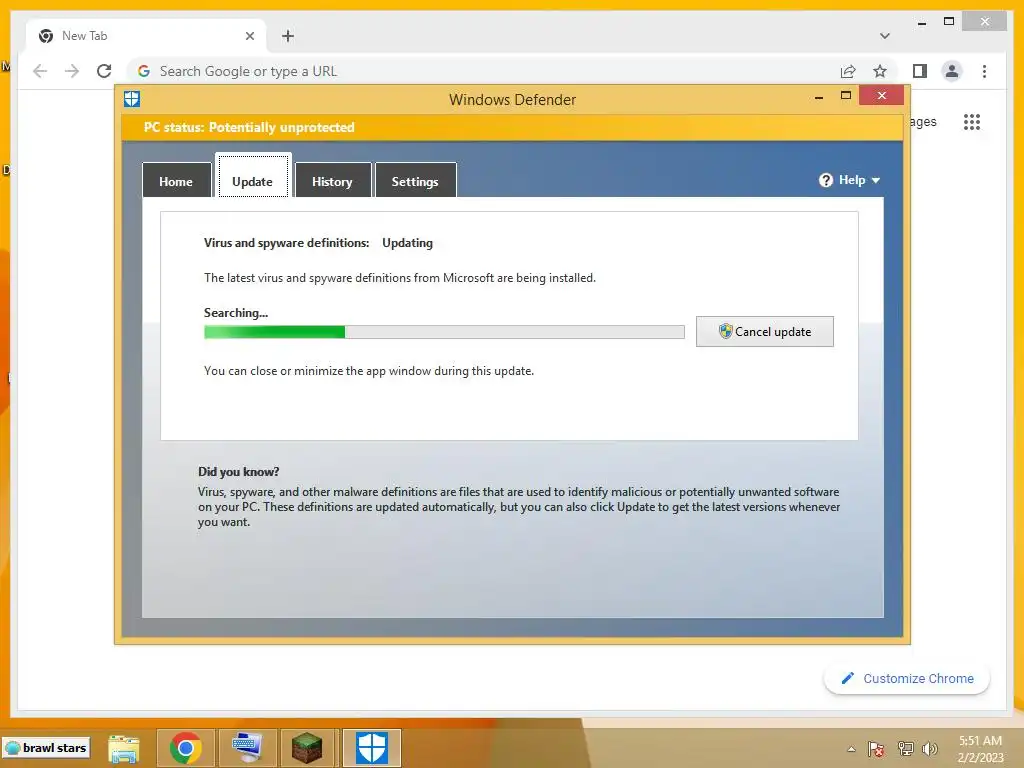Click the share page icon in Chrome
The image size is (1024, 768).
coord(848,71)
